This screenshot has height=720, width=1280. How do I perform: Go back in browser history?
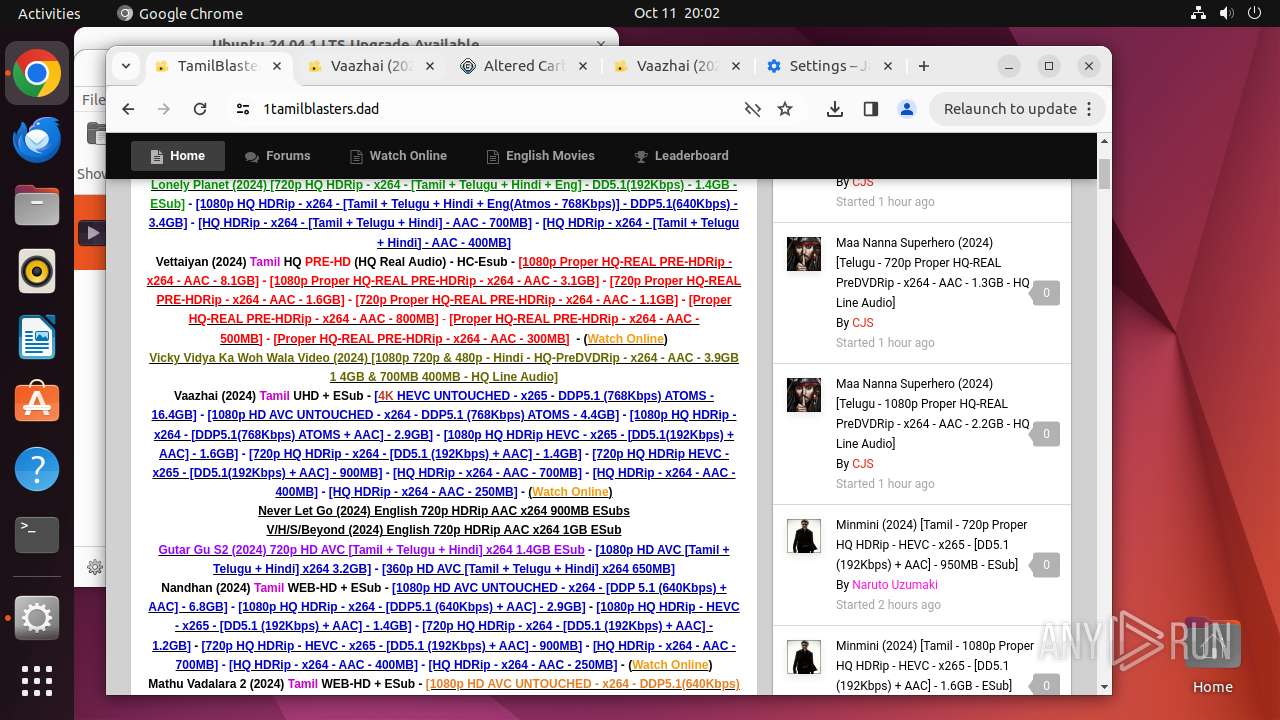pyautogui.click(x=128, y=109)
